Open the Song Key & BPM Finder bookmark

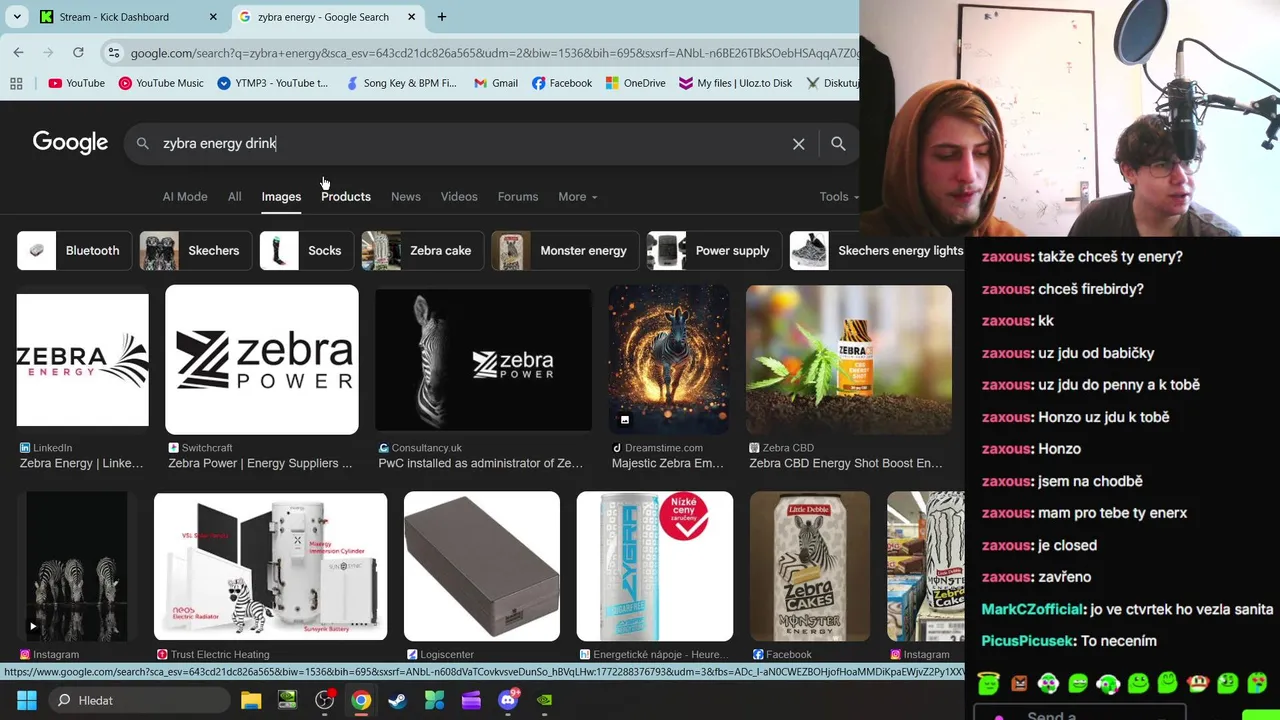tap(401, 83)
